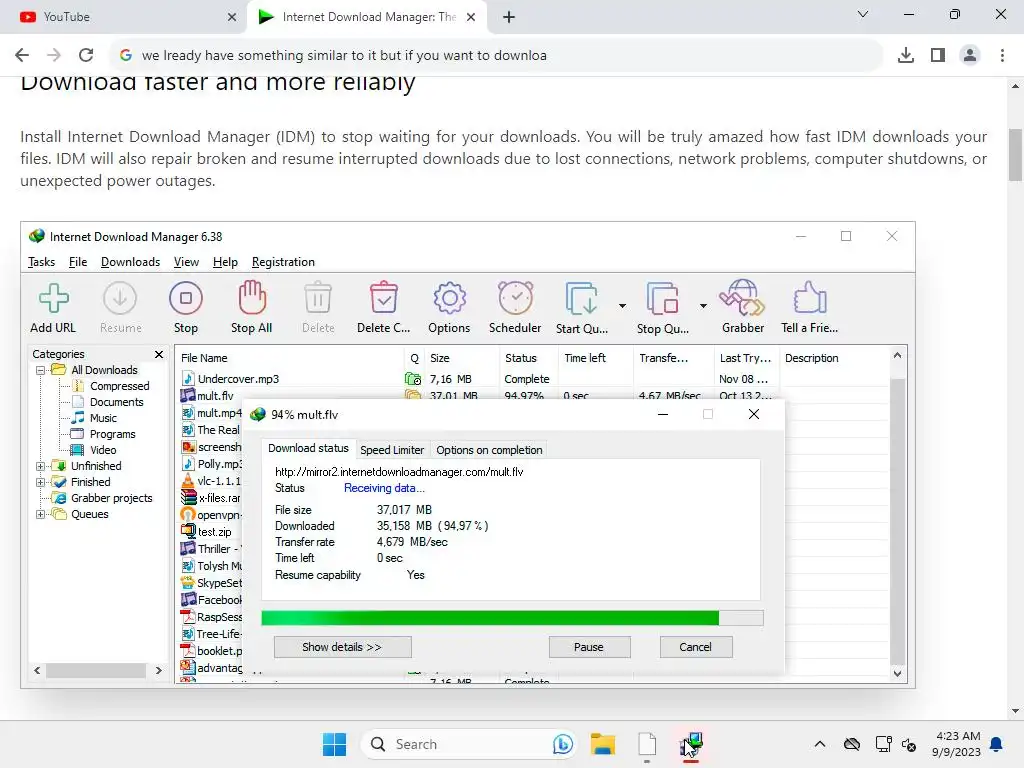Click the download list scroll down arrow
This screenshot has height=768, width=1024.
[897, 673]
